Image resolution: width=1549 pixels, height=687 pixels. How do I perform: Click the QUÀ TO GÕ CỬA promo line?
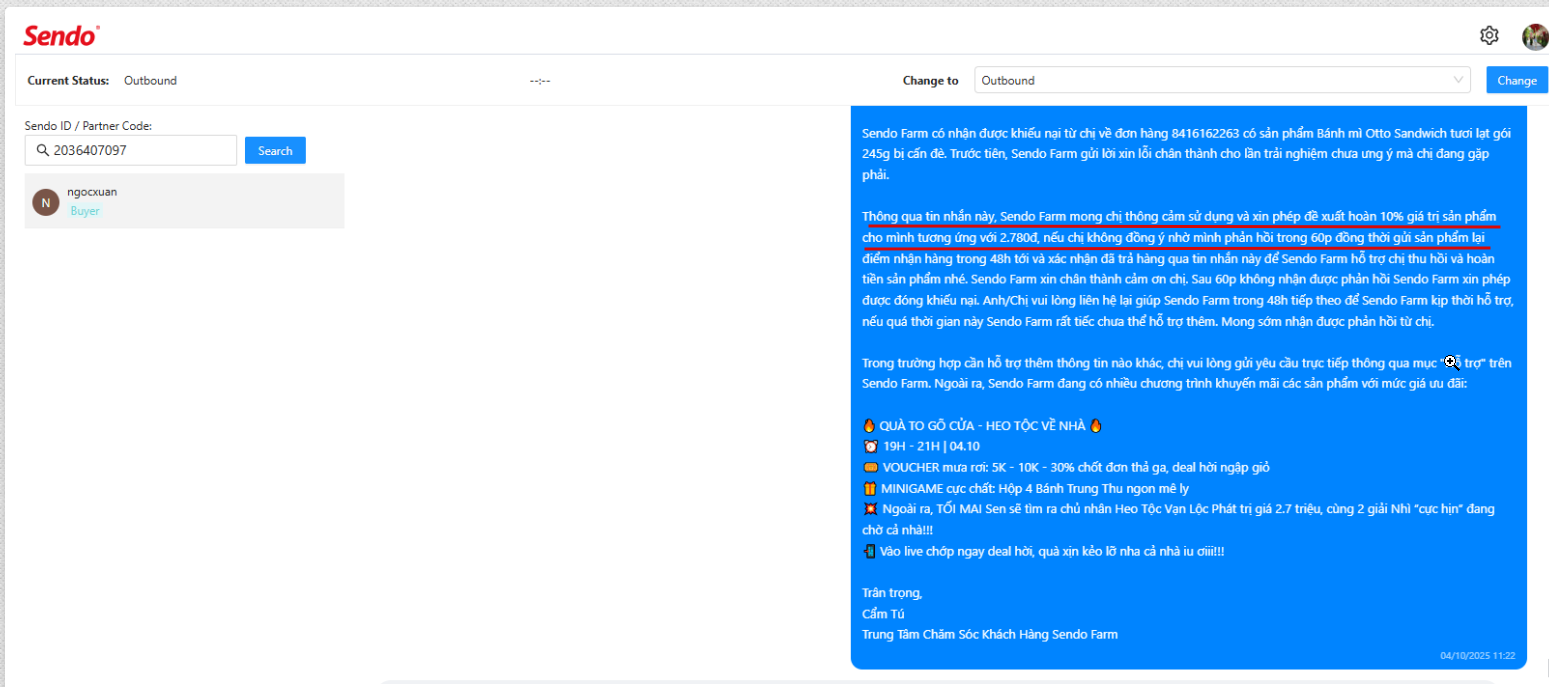tap(982, 425)
